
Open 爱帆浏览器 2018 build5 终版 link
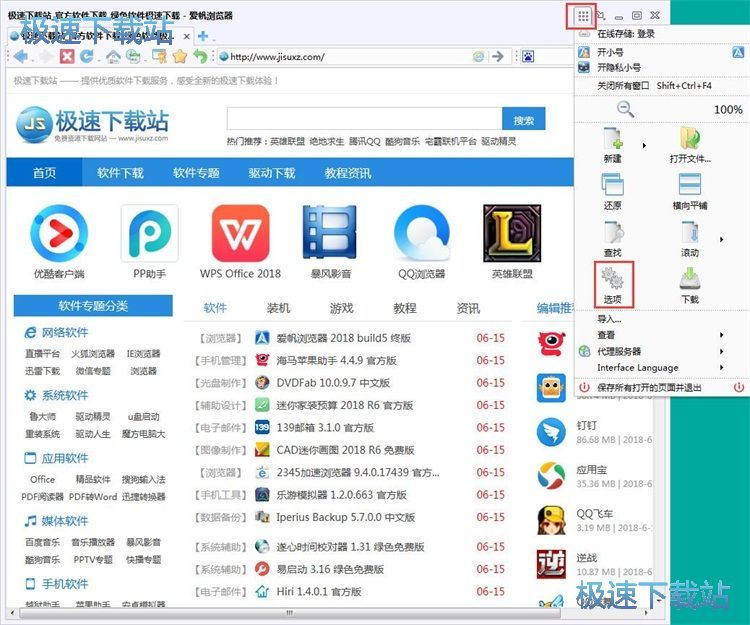pyautogui.click(x=343, y=338)
